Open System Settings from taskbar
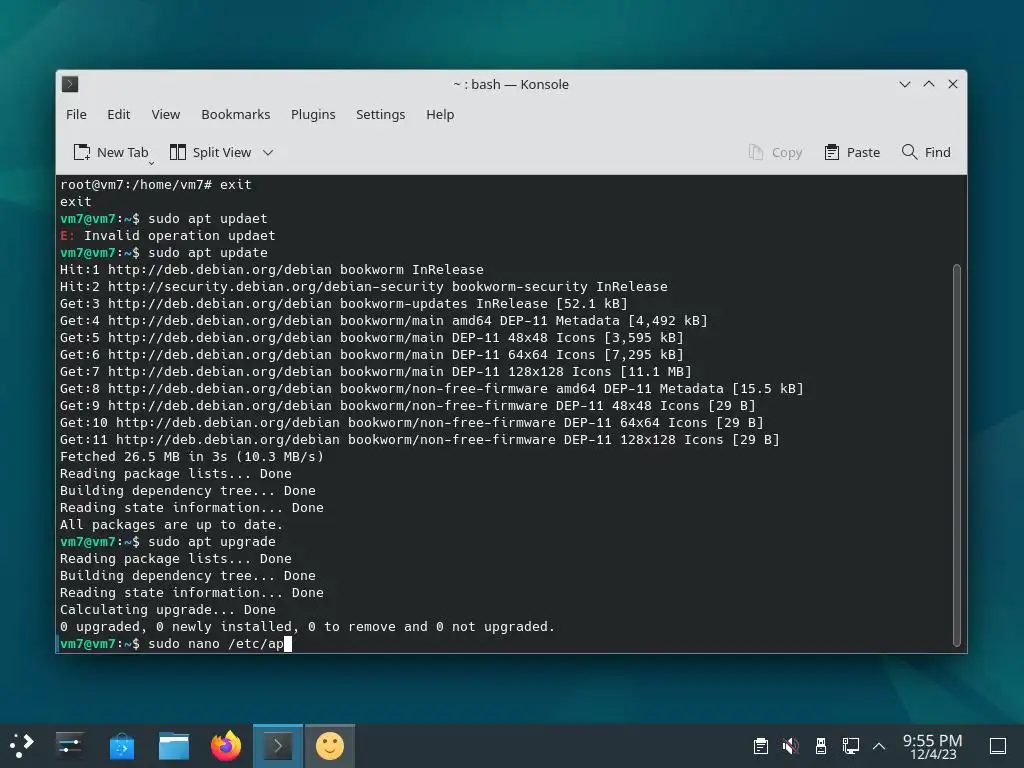Screen dimensions: 1024x768 (69, 746)
